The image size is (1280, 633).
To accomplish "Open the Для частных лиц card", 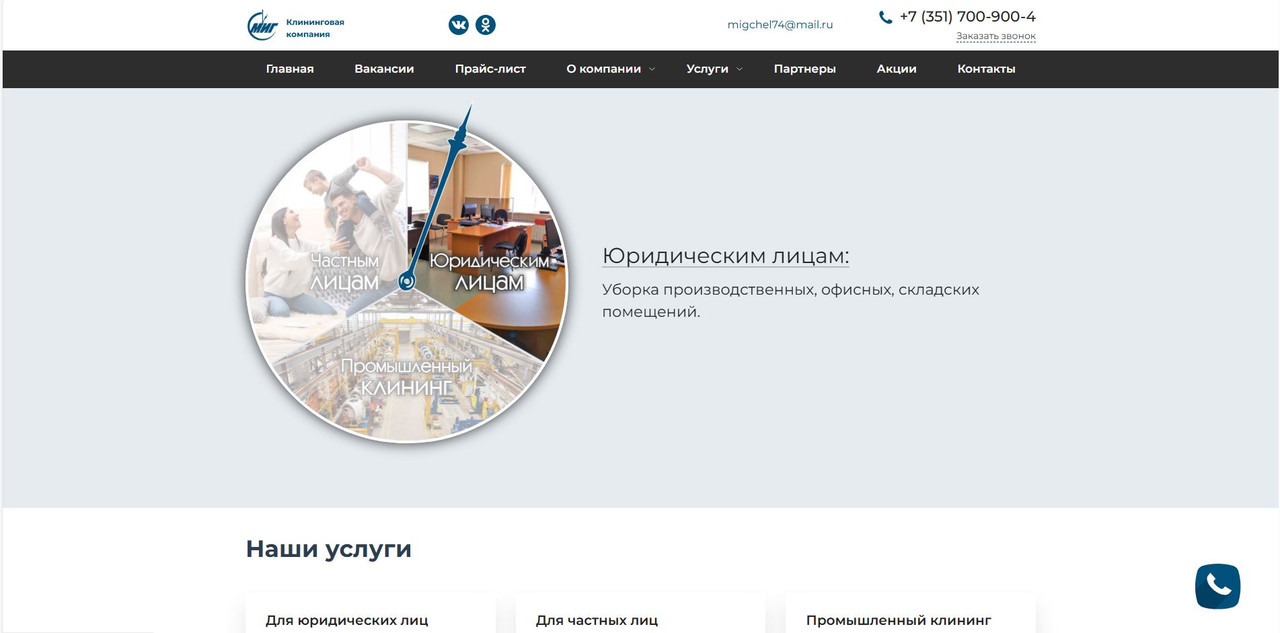I will click(x=640, y=613).
